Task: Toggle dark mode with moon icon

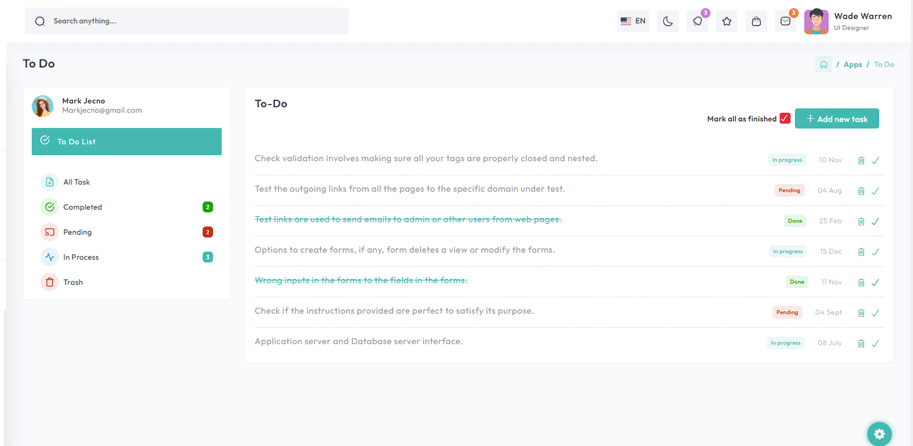Action: (x=668, y=21)
